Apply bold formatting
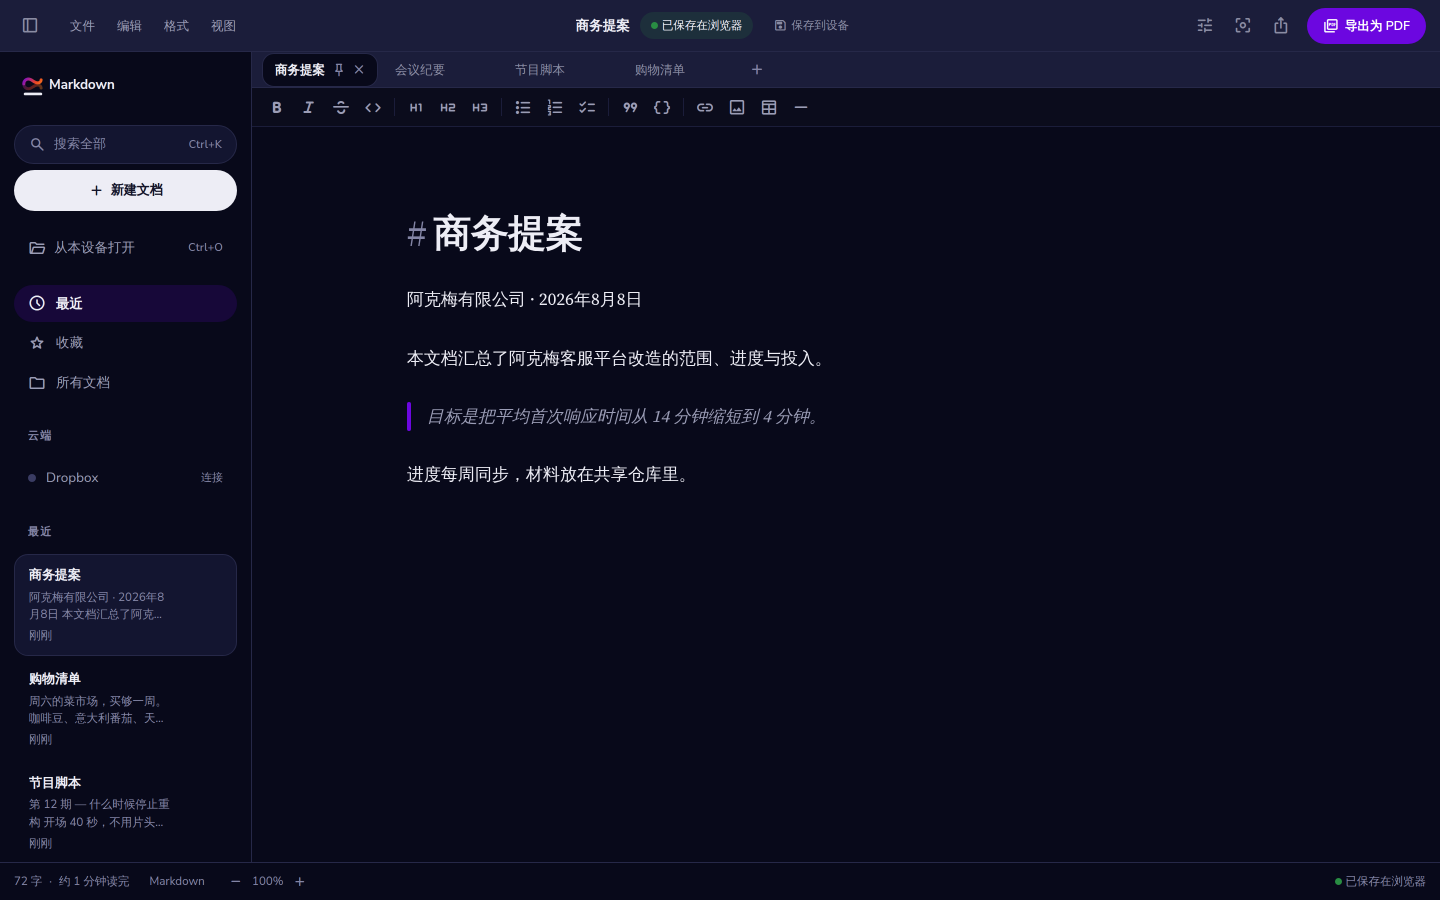Image resolution: width=1440 pixels, height=900 pixels. [x=277, y=107]
